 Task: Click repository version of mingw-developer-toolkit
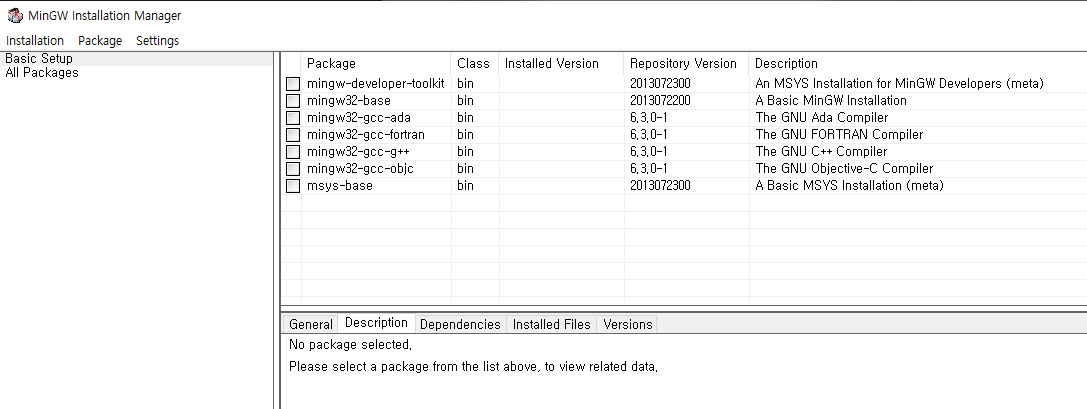tap(660, 84)
